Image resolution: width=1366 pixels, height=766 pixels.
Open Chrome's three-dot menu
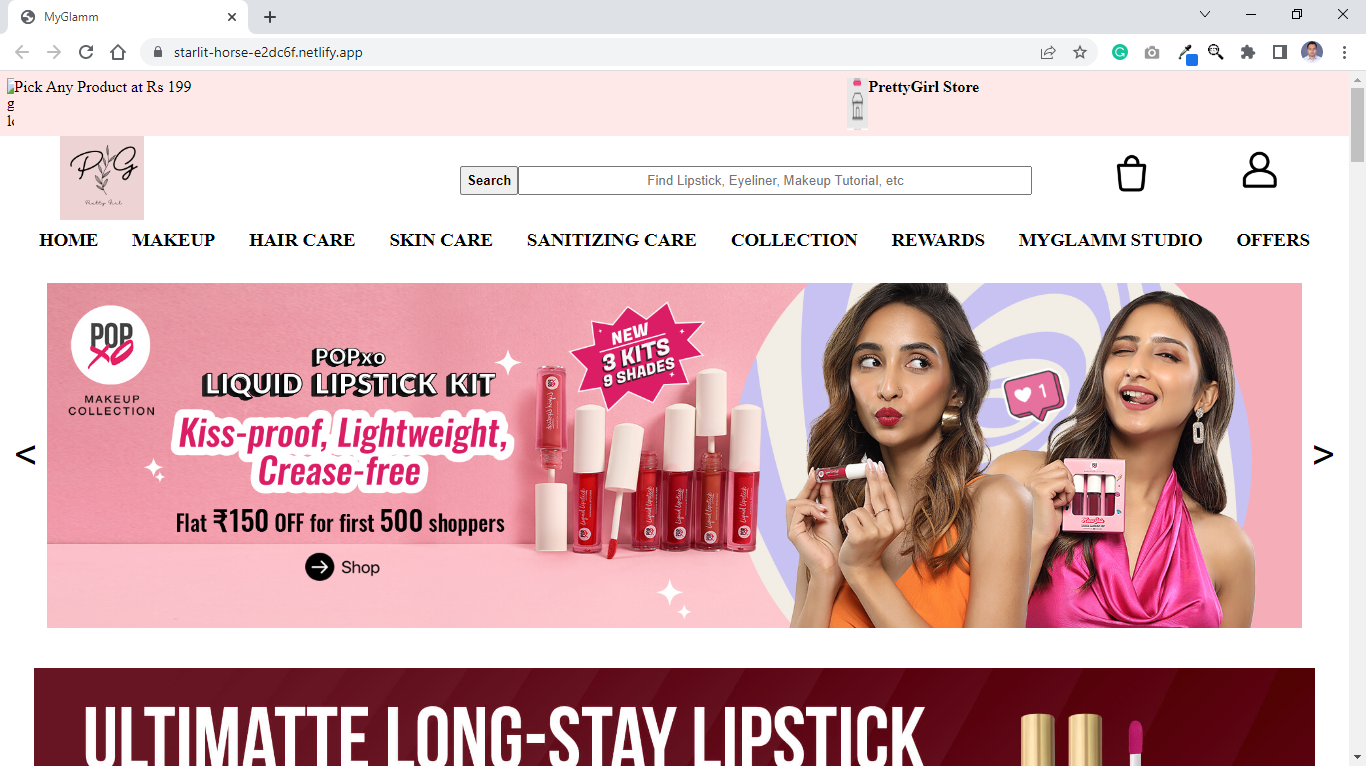(x=1344, y=52)
